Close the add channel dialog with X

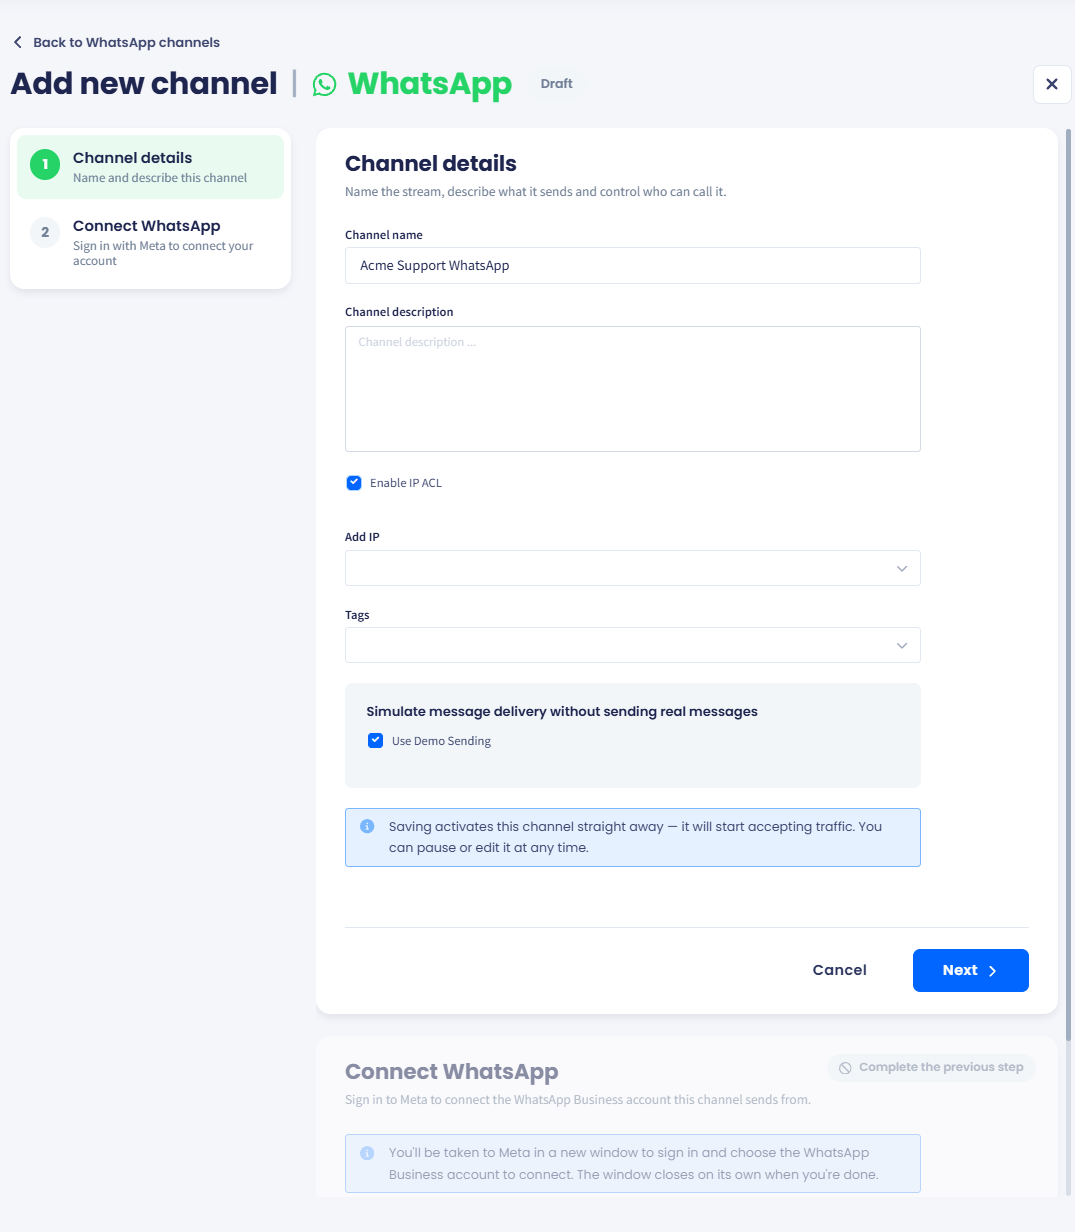1052,84
